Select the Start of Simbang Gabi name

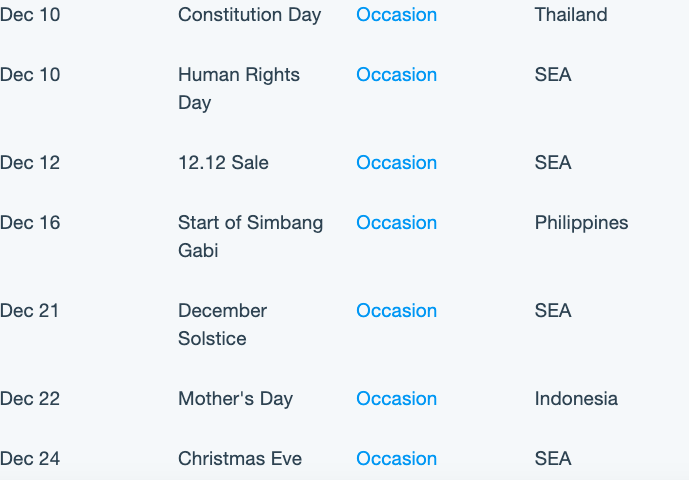[250, 236]
